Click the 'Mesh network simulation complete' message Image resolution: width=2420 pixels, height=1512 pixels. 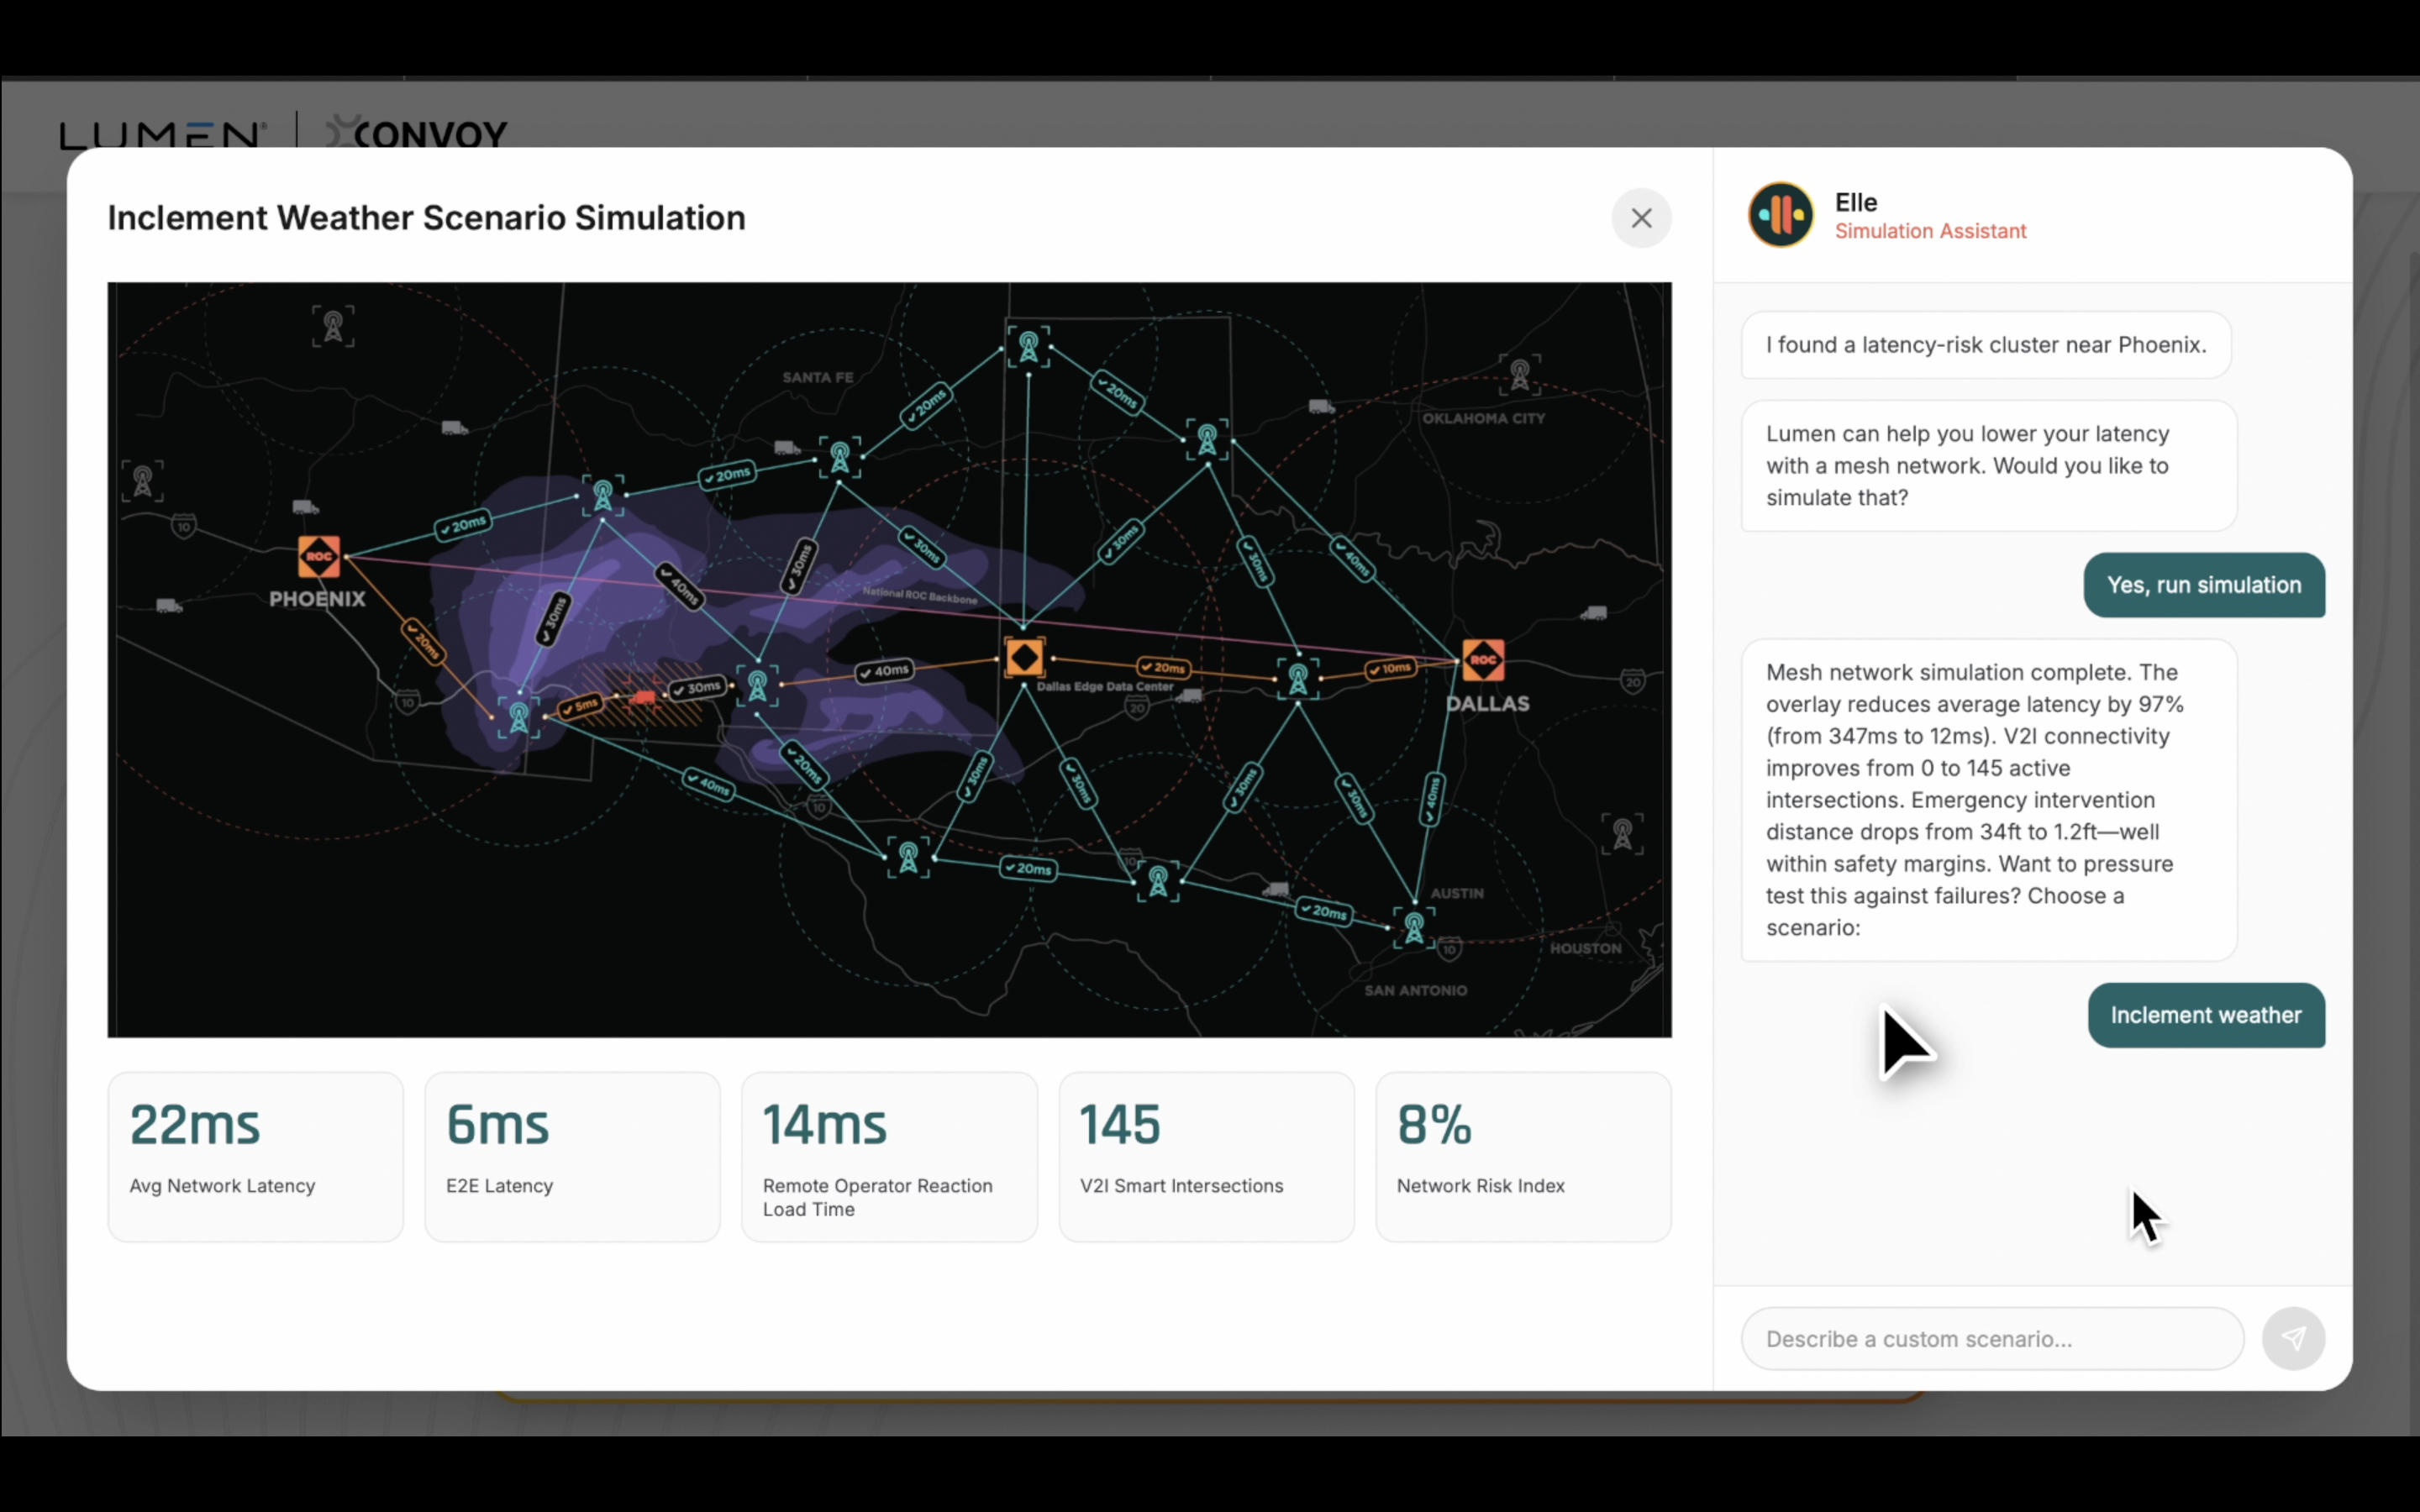pyautogui.click(x=1989, y=800)
